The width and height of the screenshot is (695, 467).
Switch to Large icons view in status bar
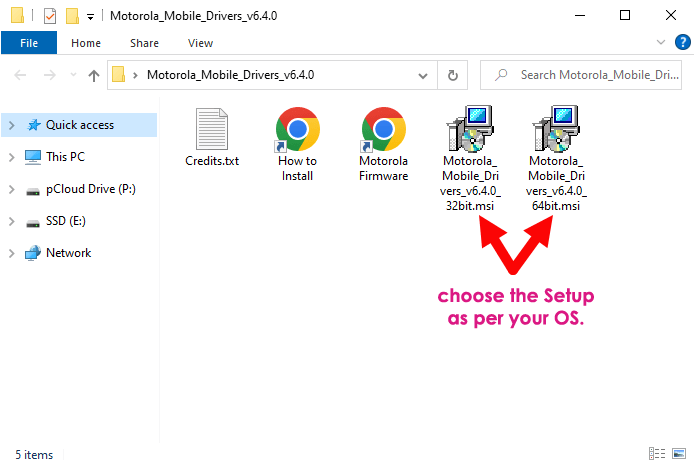pyautogui.click(x=679, y=453)
